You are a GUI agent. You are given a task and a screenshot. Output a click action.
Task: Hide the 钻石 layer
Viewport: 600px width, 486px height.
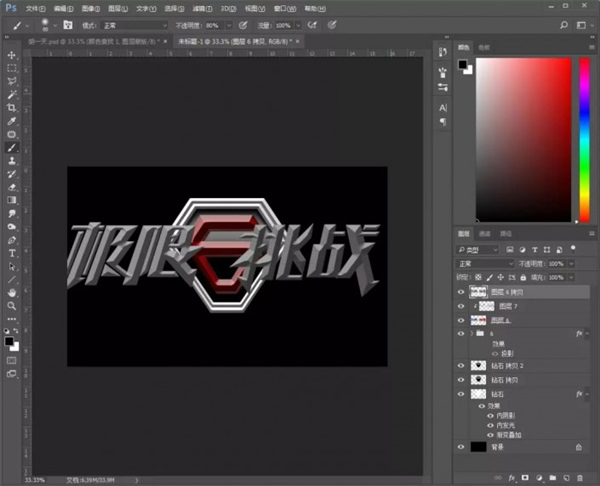461,394
